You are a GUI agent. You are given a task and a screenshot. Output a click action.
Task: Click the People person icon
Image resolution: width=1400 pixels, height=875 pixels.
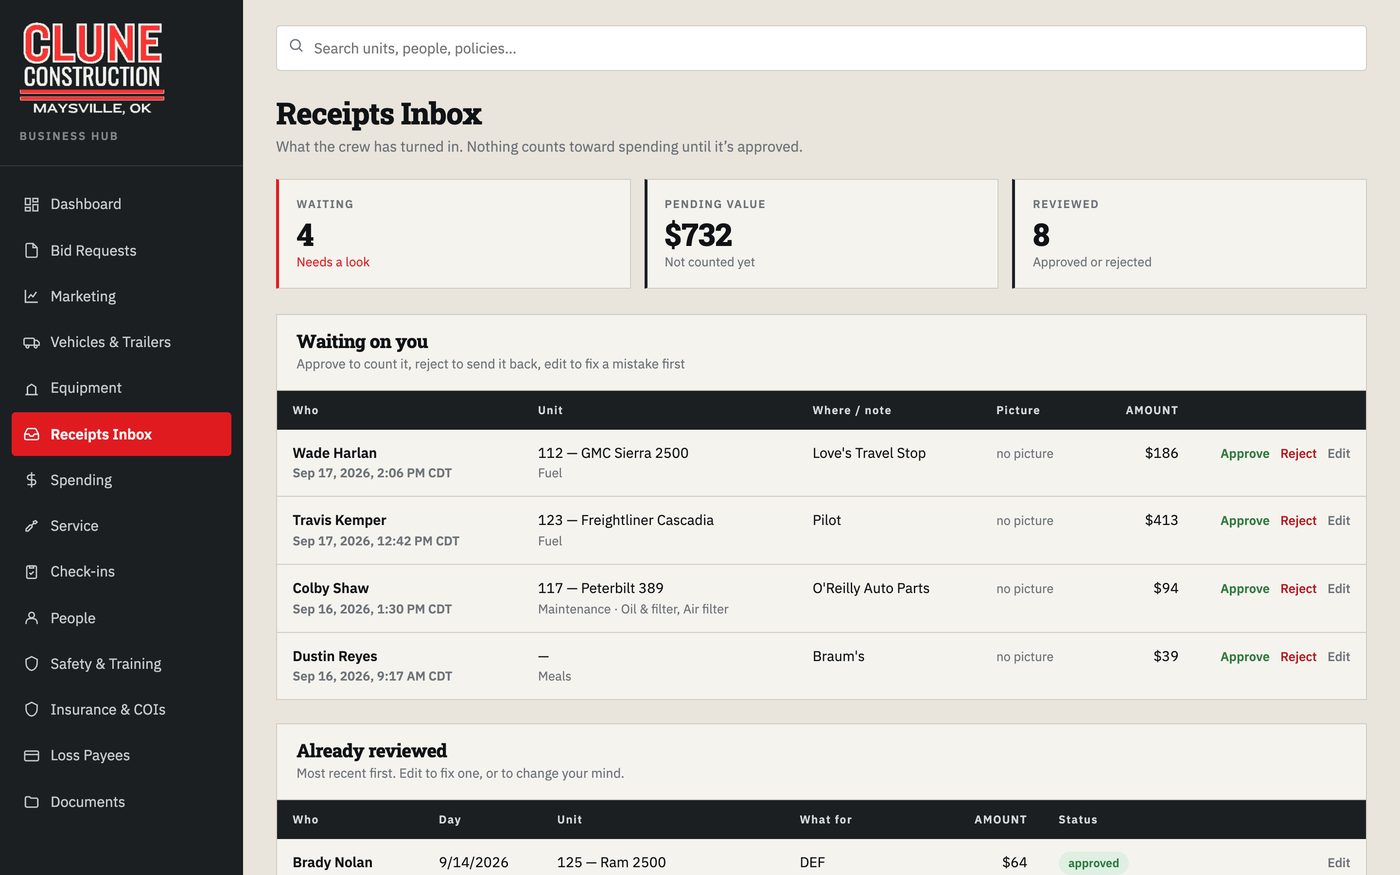[31, 618]
